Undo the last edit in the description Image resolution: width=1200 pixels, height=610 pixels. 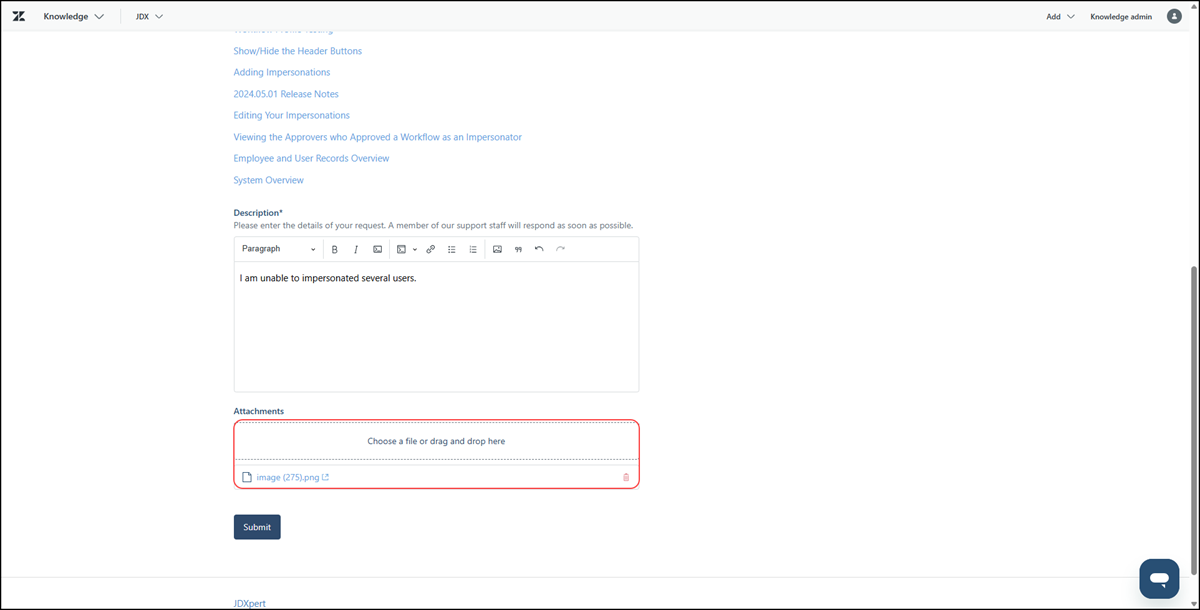pyautogui.click(x=539, y=249)
